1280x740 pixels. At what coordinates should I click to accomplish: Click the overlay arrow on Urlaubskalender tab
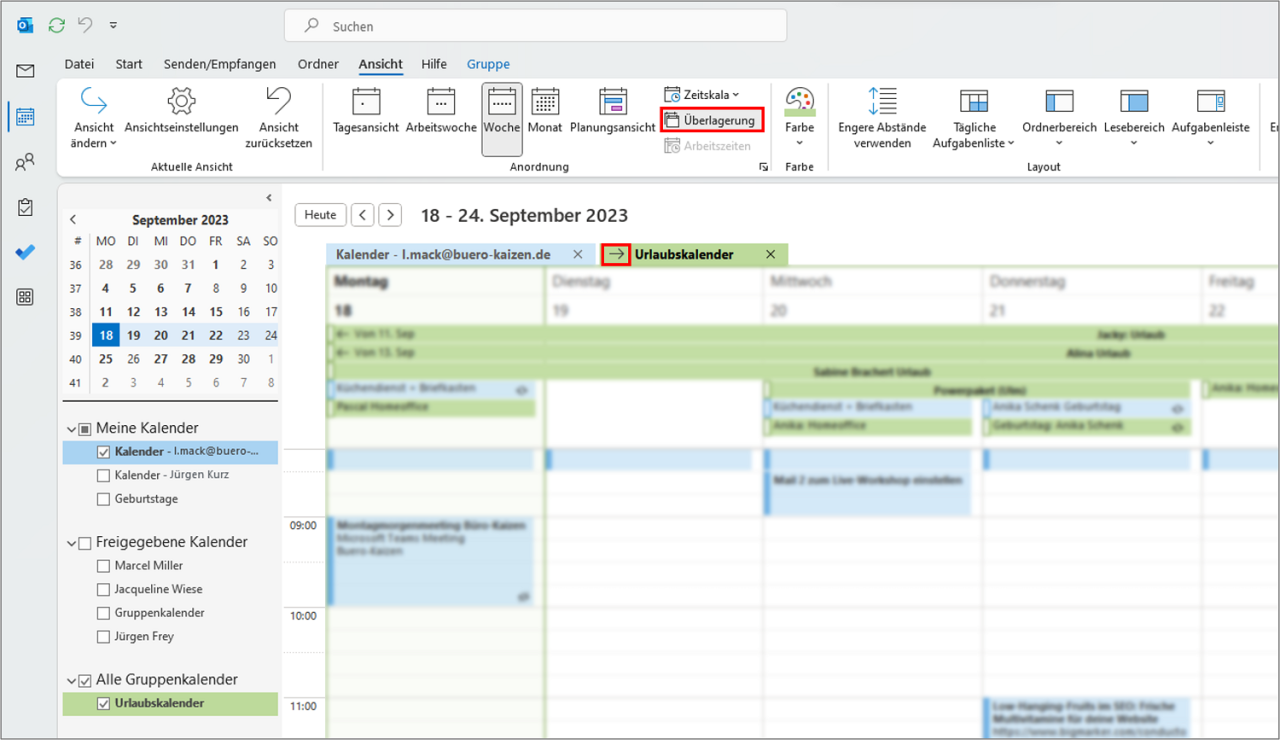[x=616, y=255]
